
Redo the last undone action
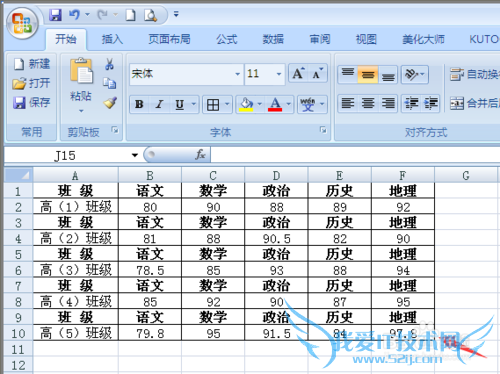tap(102, 15)
